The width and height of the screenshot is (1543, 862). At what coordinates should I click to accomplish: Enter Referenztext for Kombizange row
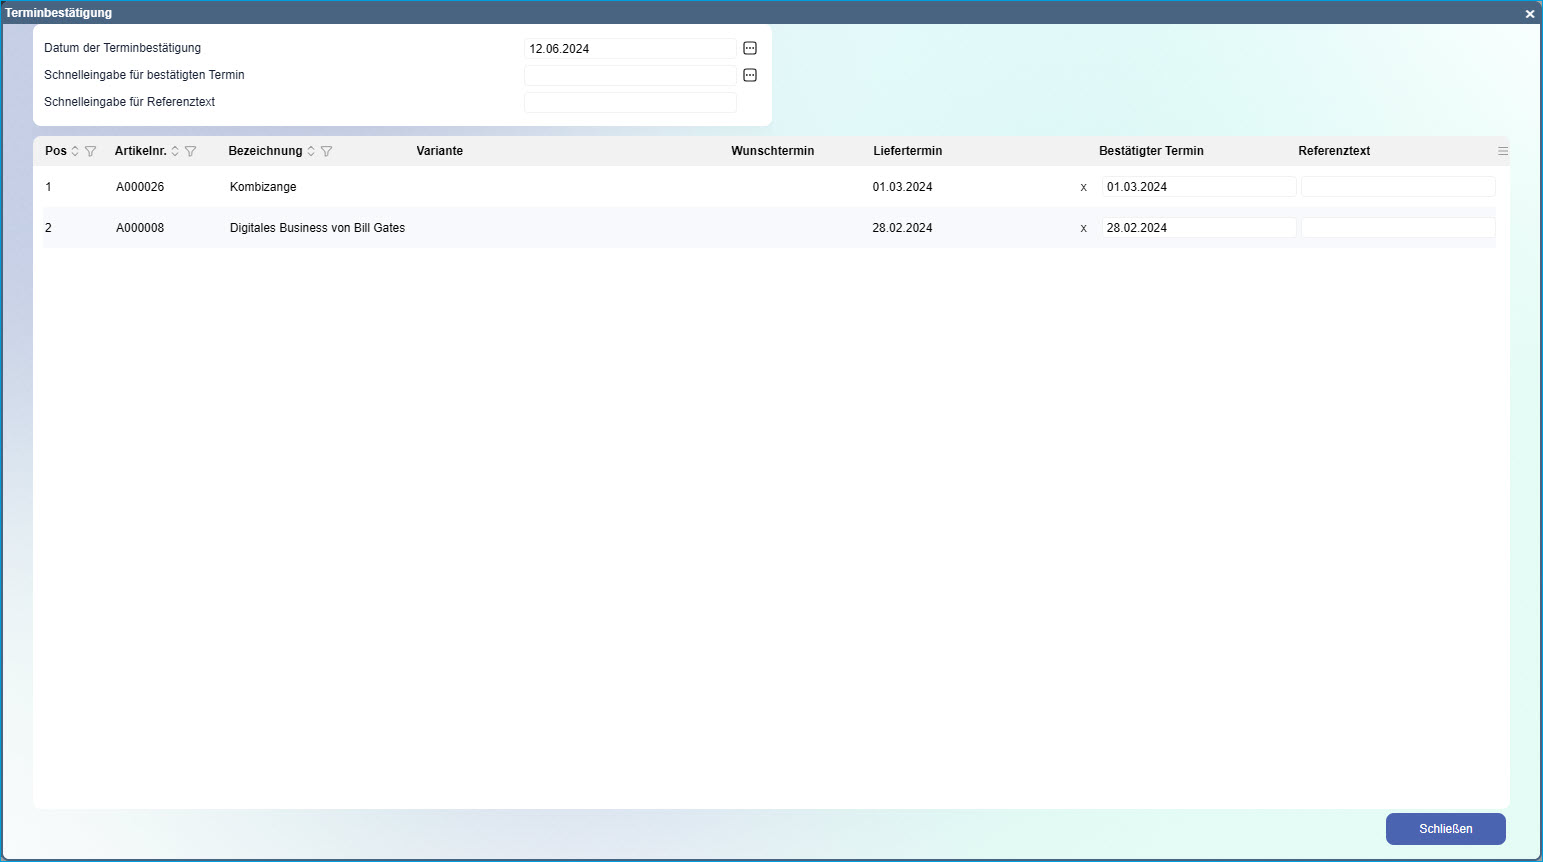(1397, 187)
